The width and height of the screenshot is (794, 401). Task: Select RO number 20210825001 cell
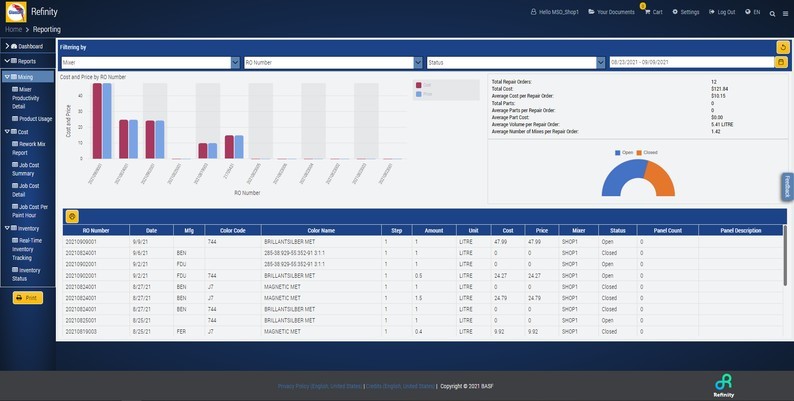tap(96, 320)
